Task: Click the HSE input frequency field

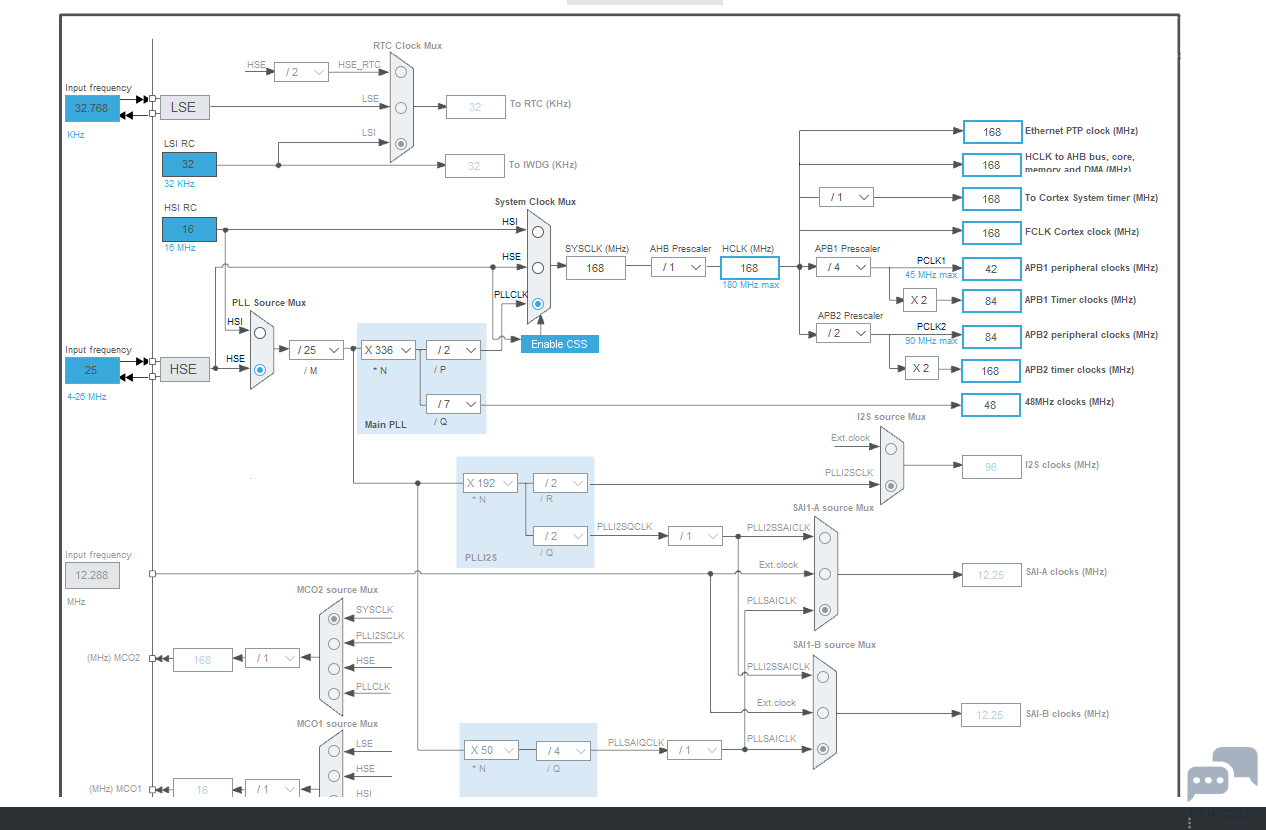Action: click(x=92, y=370)
